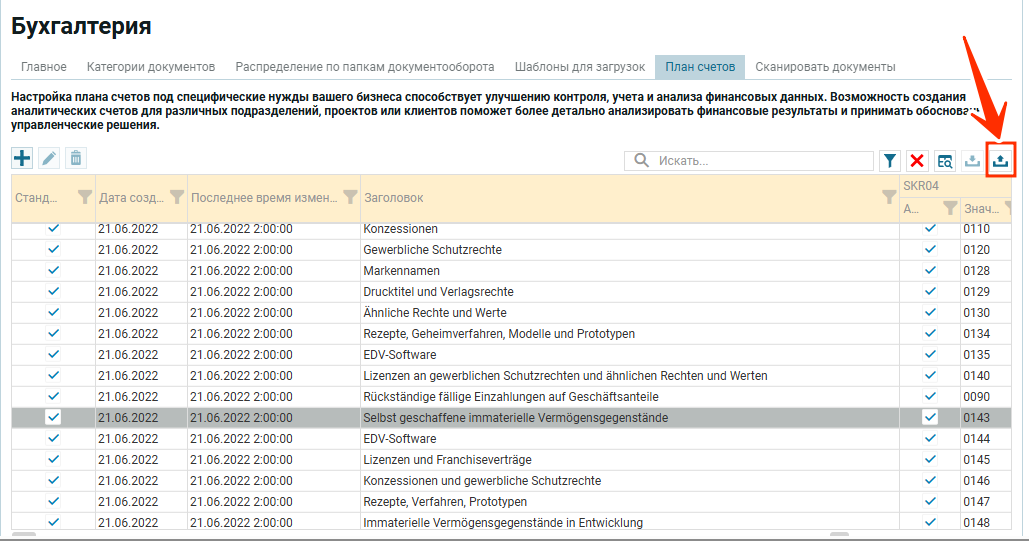1029x541 pixels.
Task: Click the trash delete icon
Action: point(75,158)
